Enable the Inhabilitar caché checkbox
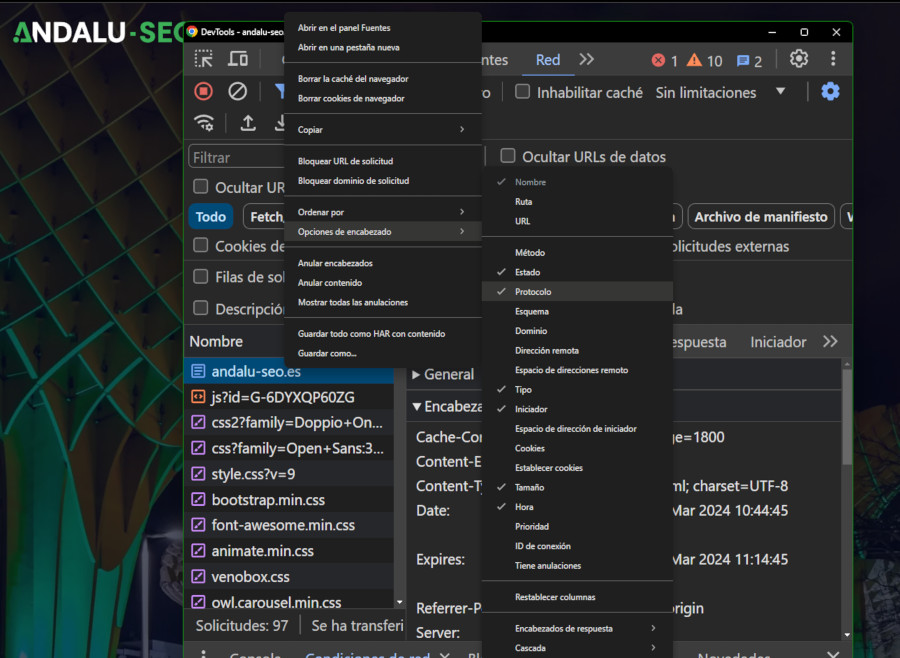900x658 pixels. [522, 92]
